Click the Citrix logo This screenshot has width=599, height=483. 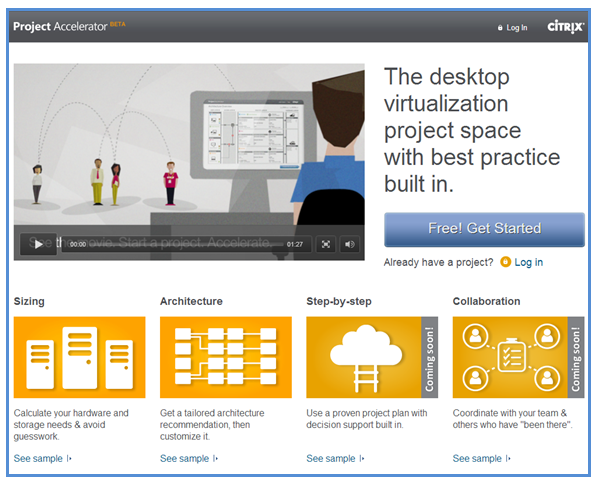point(565,27)
